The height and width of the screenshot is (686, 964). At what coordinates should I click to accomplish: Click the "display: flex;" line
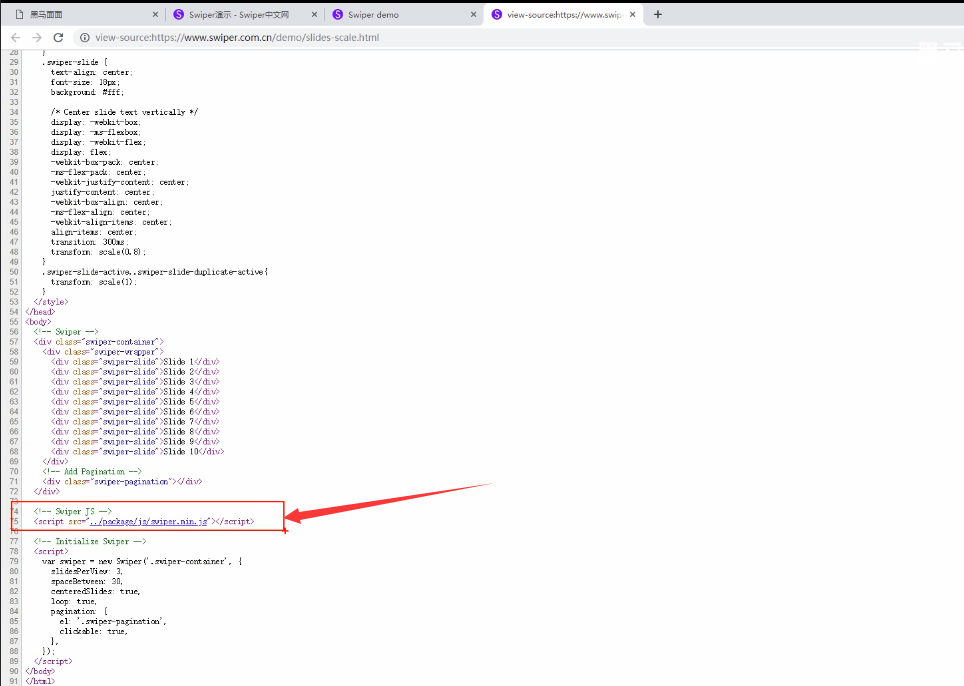(81, 152)
